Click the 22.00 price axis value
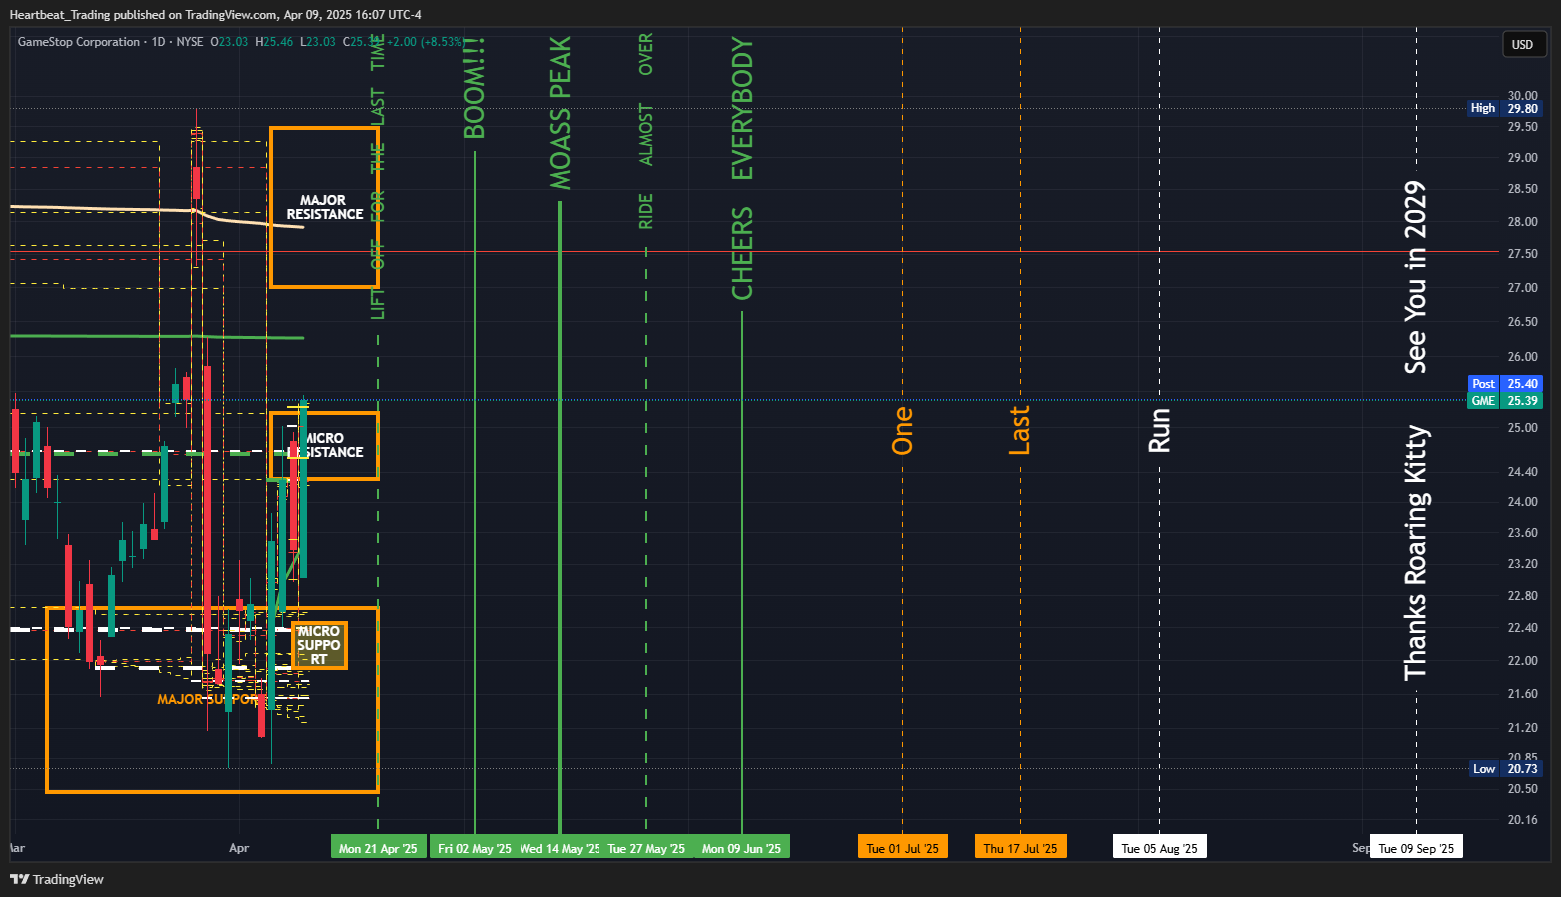 click(x=1522, y=660)
